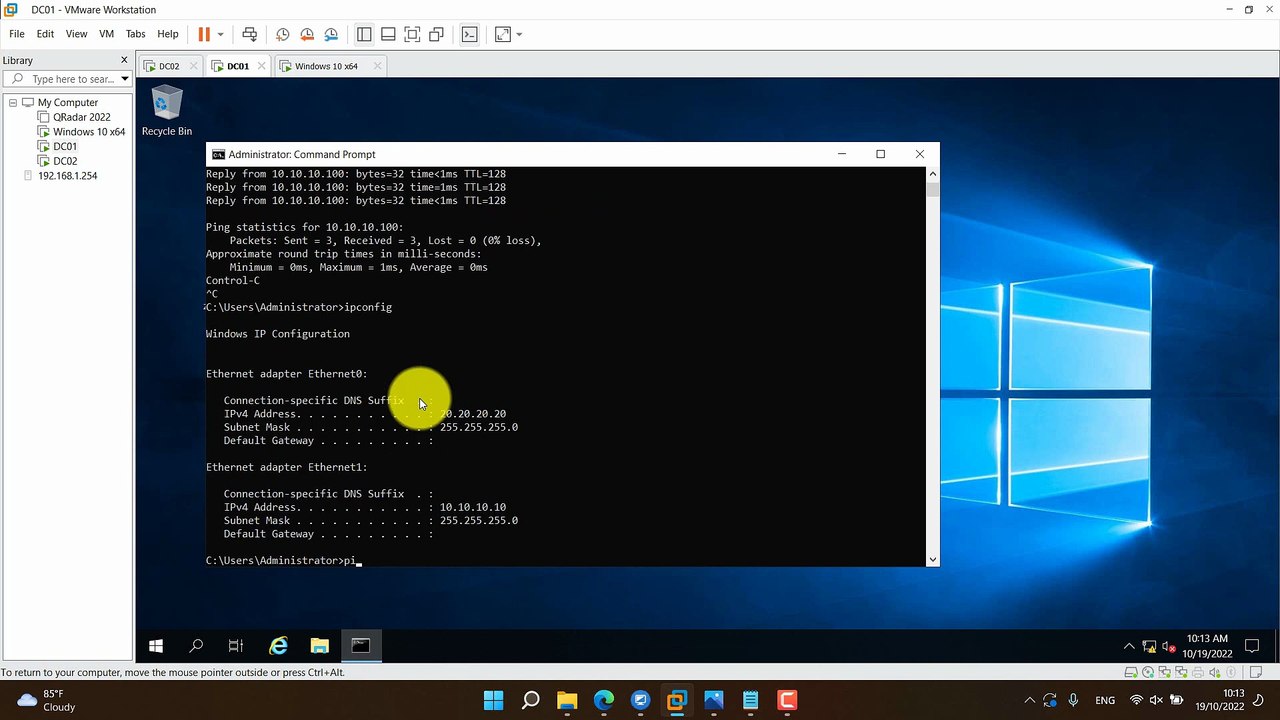1280x720 pixels.
Task: Close the DC02 tab
Action: pyautogui.click(x=193, y=66)
